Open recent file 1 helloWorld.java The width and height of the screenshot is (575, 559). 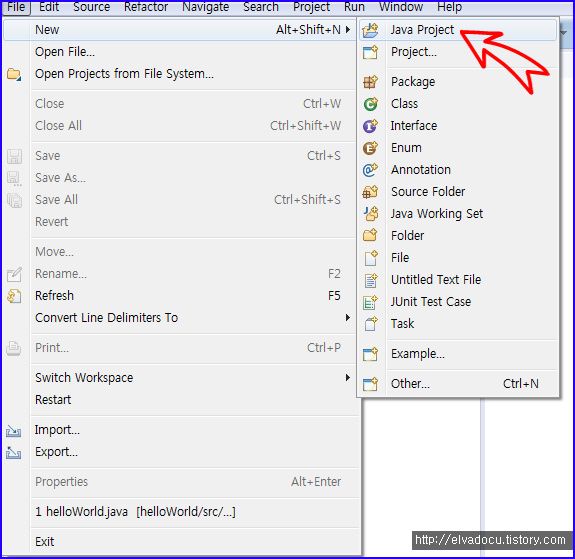[180, 512]
